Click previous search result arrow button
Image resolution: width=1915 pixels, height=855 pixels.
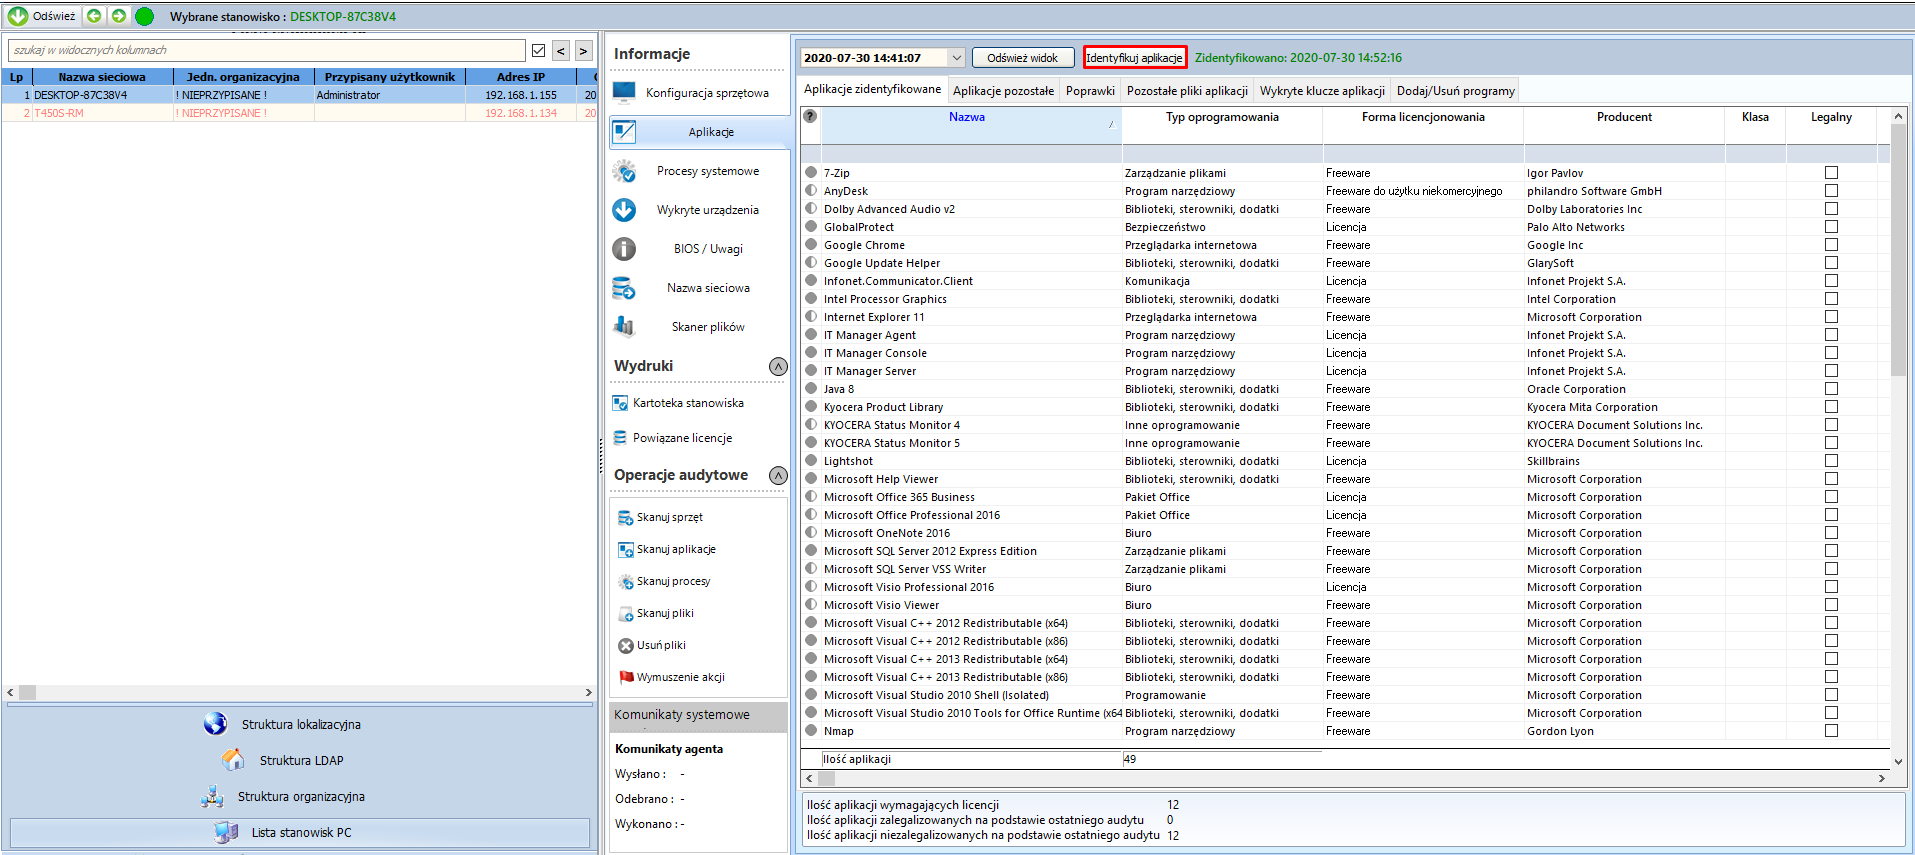[561, 50]
